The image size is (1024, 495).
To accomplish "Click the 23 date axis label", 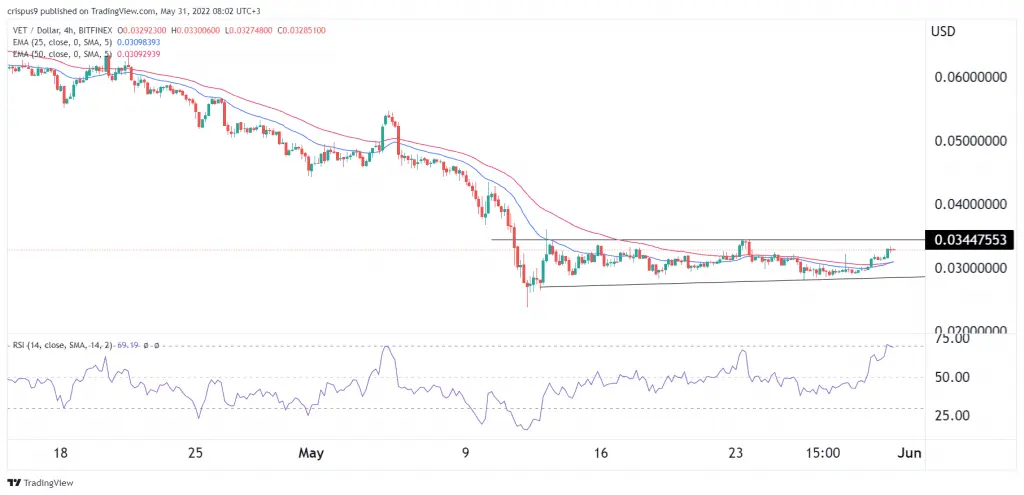I will tap(736, 453).
